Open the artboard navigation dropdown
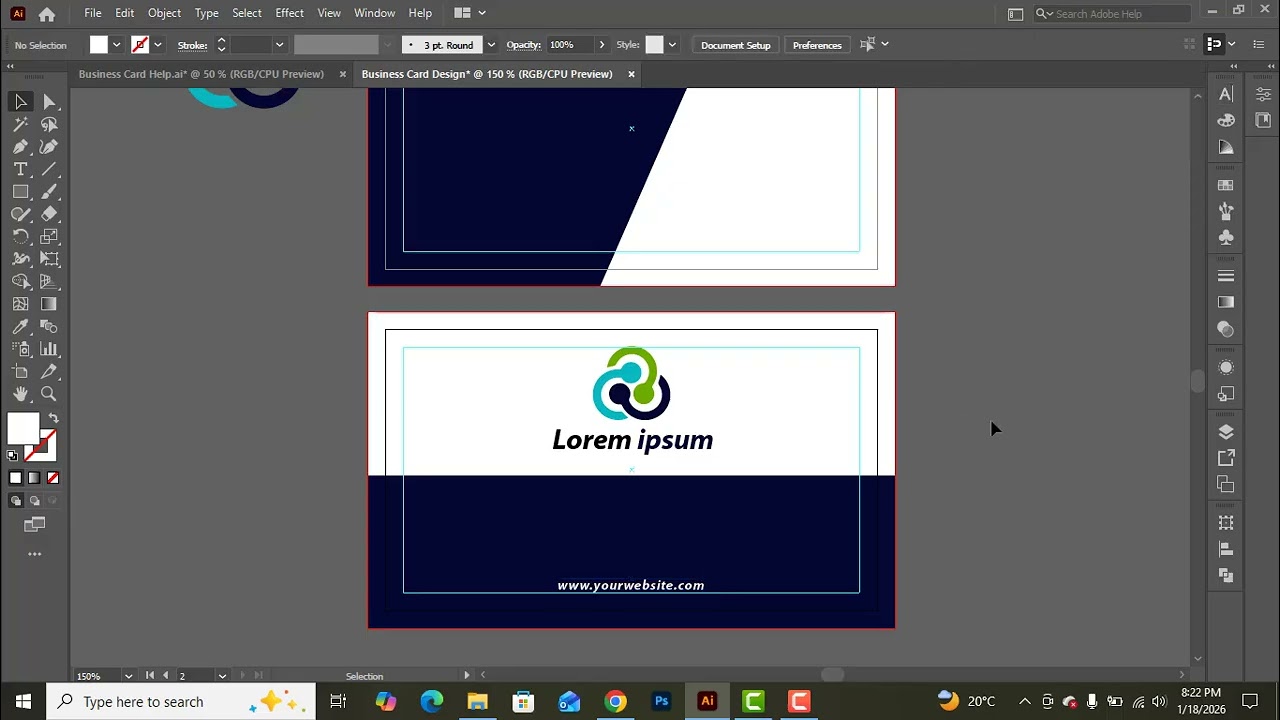Viewport: 1280px width, 720px height. [x=222, y=676]
